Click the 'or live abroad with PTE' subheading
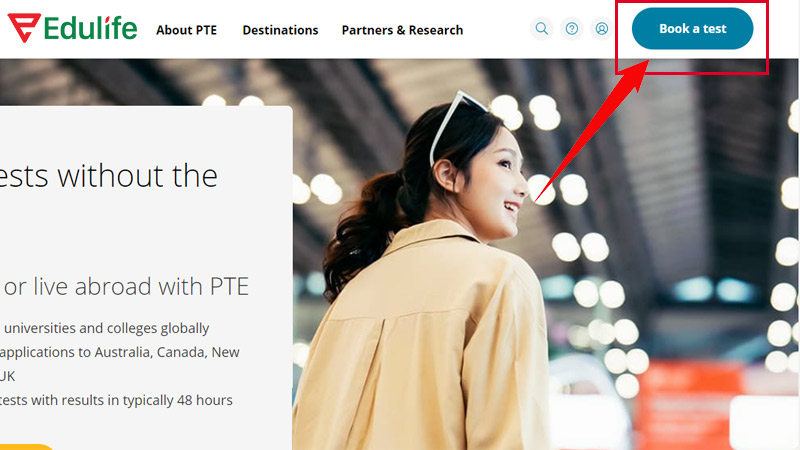Screen dimensions: 800x450 [126, 287]
